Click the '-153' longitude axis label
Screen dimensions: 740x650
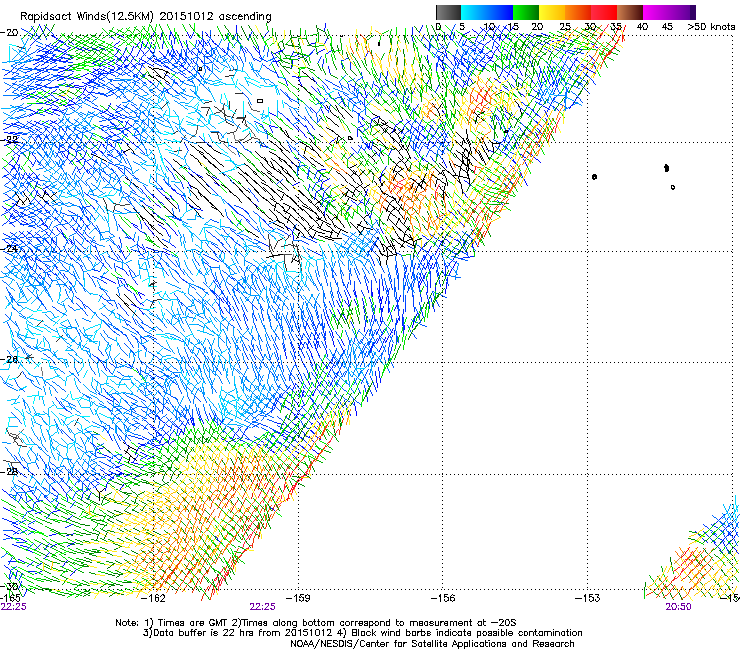point(587,598)
